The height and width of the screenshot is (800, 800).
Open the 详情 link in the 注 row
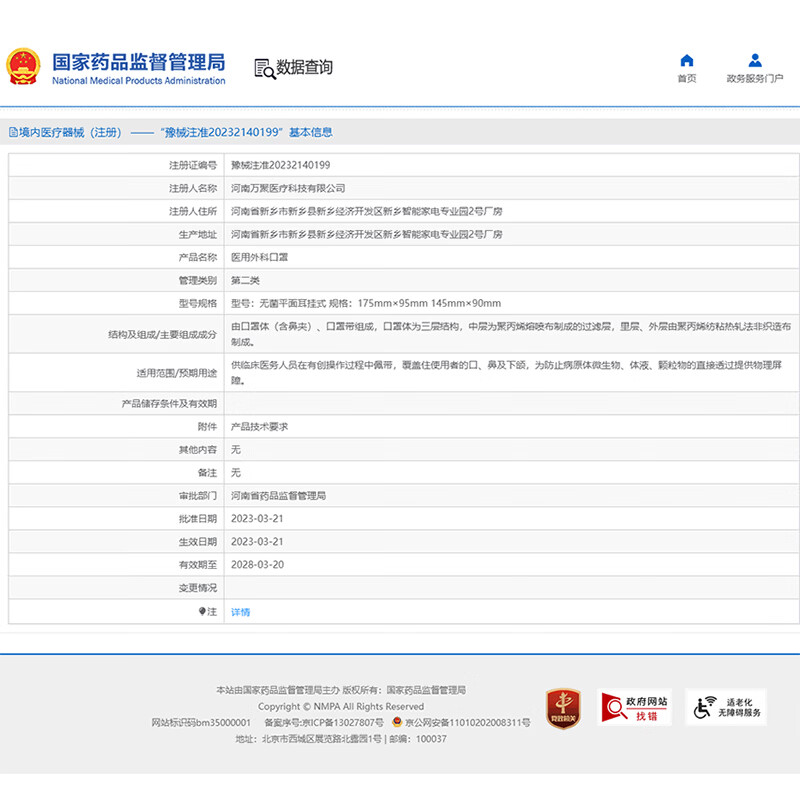[238, 611]
